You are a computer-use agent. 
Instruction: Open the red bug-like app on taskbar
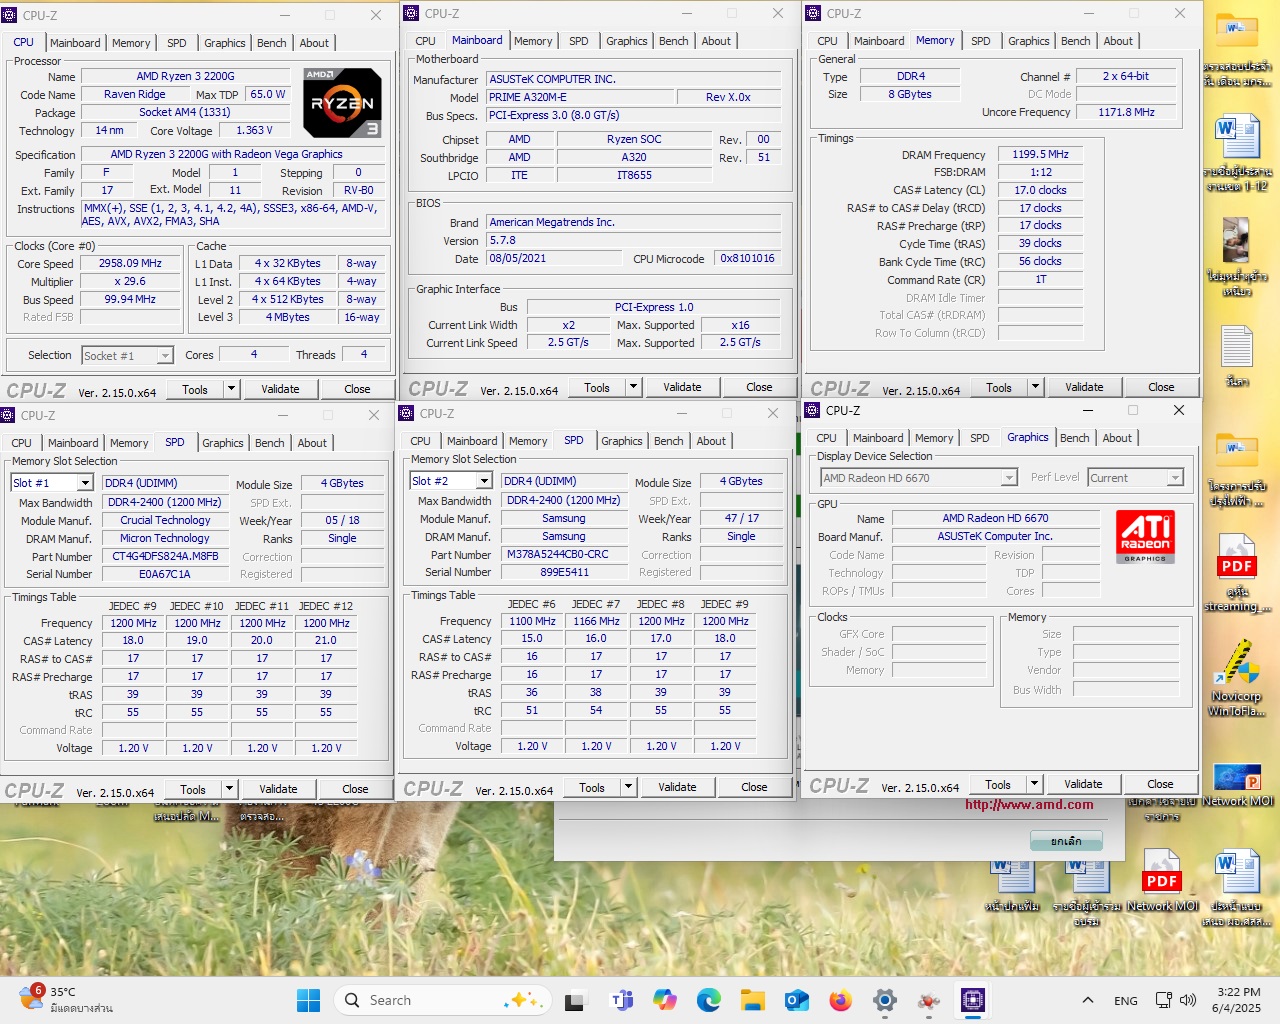tap(929, 1000)
